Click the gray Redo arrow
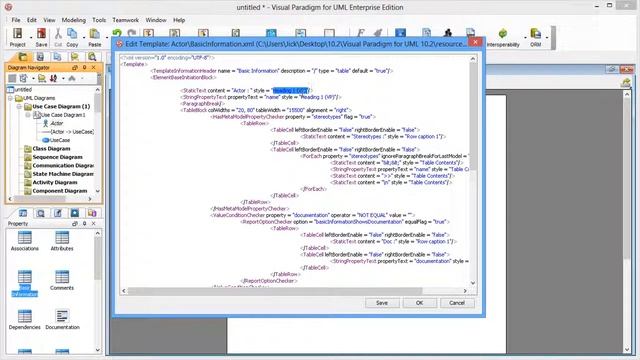Image resolution: width=640 pixels, height=360 pixels. pyautogui.click(x=131, y=33)
